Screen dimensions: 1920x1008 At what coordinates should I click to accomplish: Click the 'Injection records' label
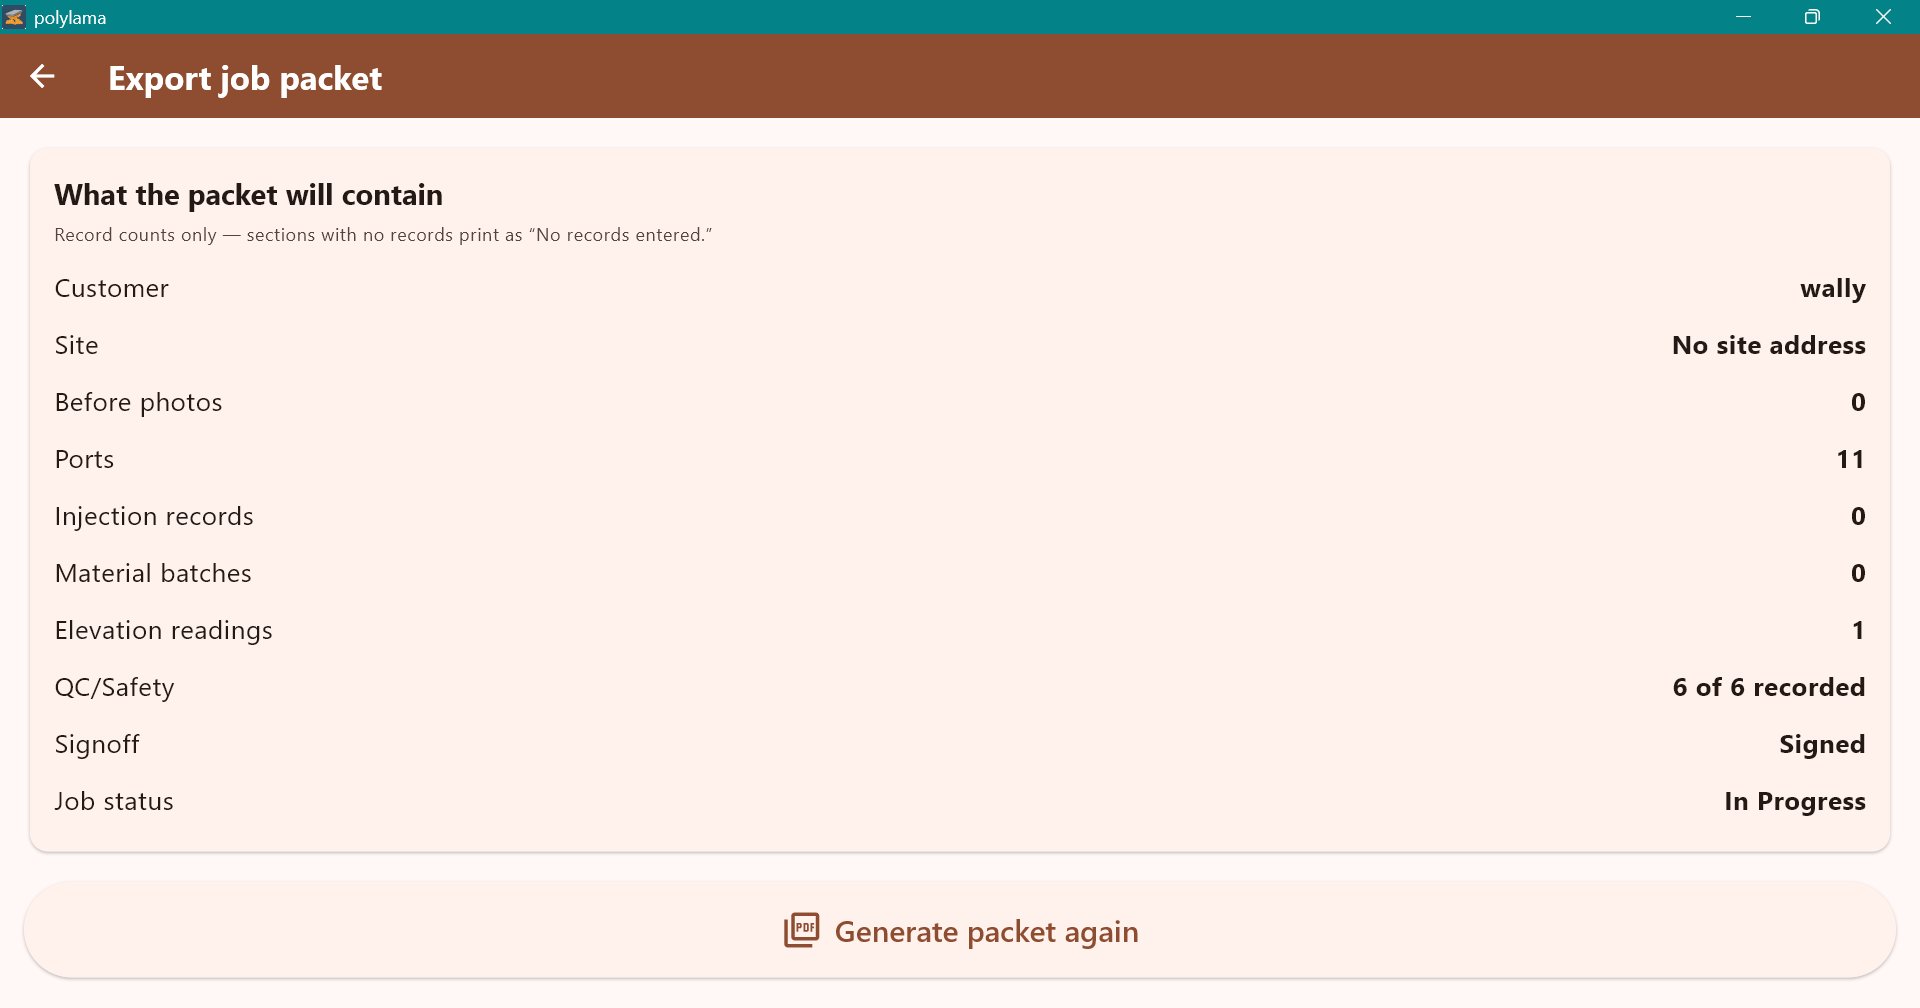point(154,516)
